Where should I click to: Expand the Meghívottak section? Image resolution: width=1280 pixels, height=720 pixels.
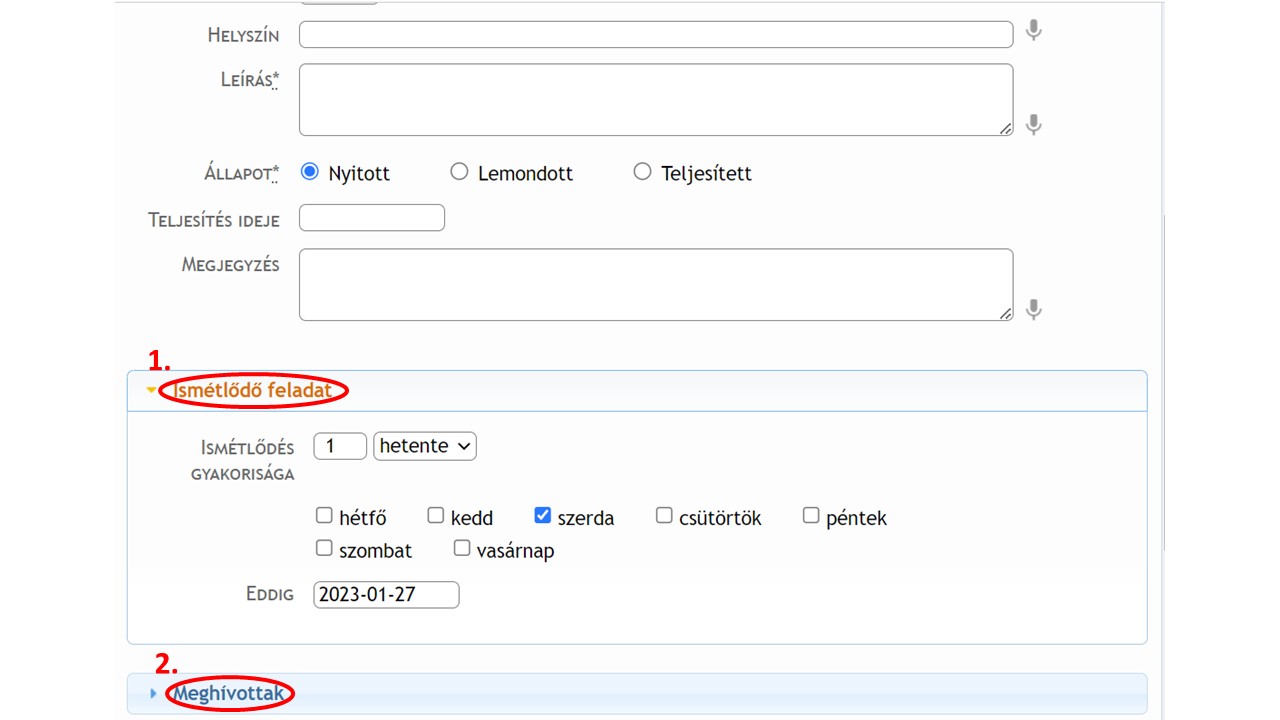(232, 693)
